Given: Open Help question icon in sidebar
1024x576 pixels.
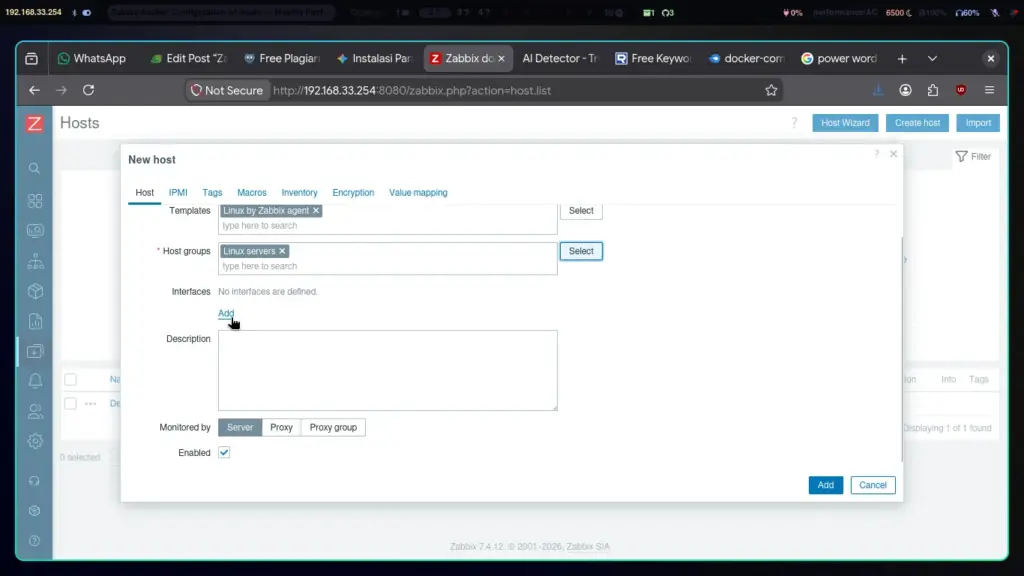Looking at the screenshot, I should [x=35, y=541].
